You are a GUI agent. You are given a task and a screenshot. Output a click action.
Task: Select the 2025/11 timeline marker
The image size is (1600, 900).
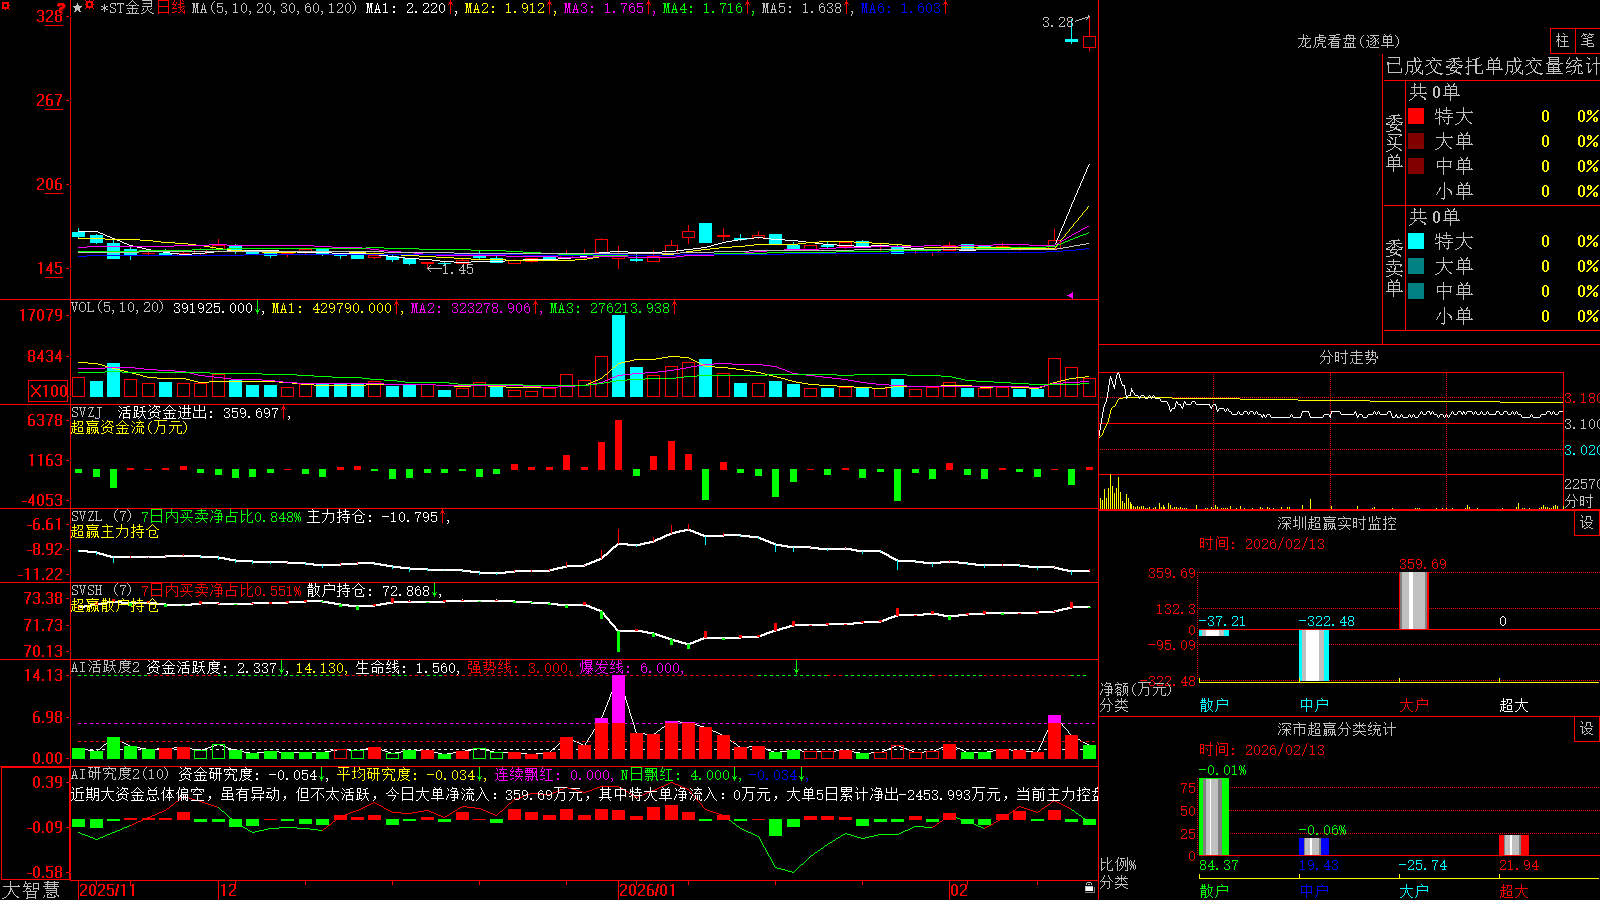(x=107, y=890)
